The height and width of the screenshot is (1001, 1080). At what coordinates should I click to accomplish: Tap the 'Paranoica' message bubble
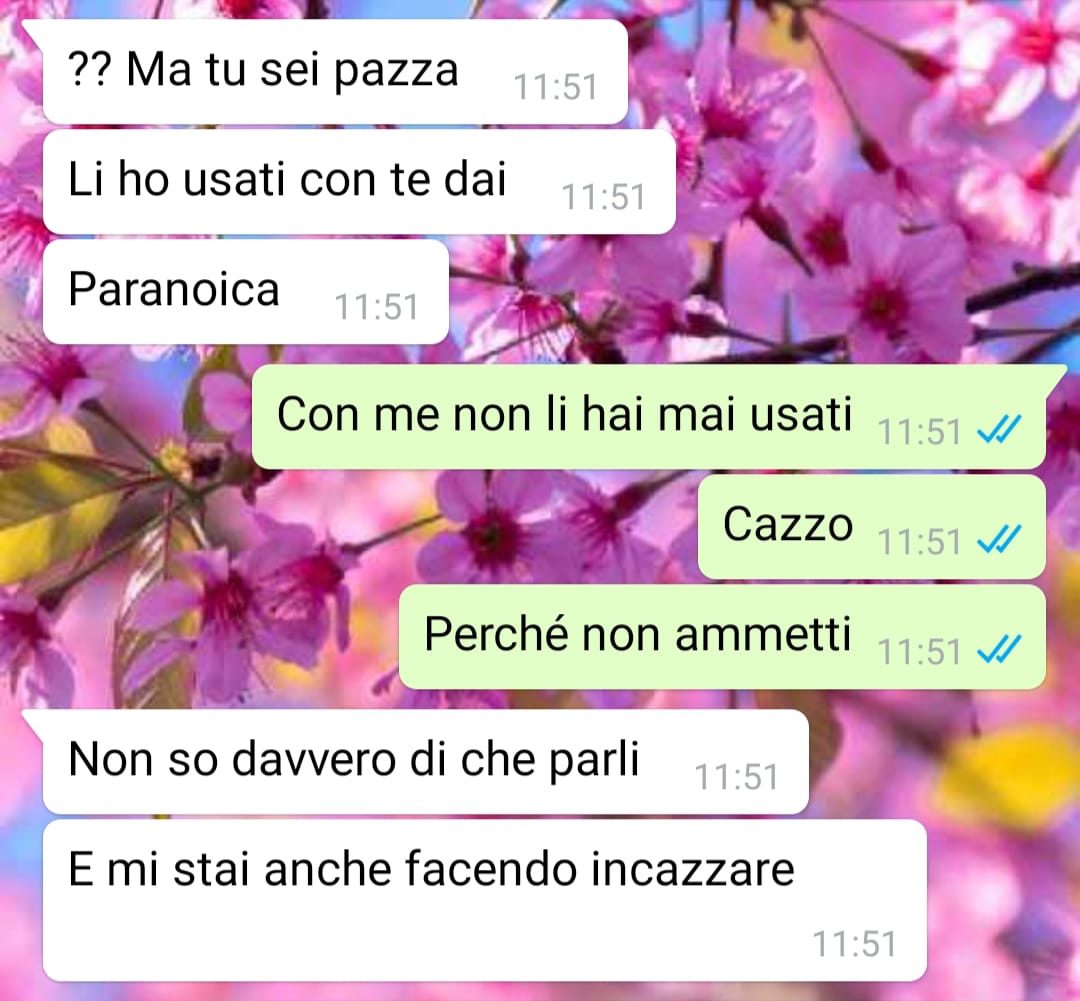[x=246, y=291]
